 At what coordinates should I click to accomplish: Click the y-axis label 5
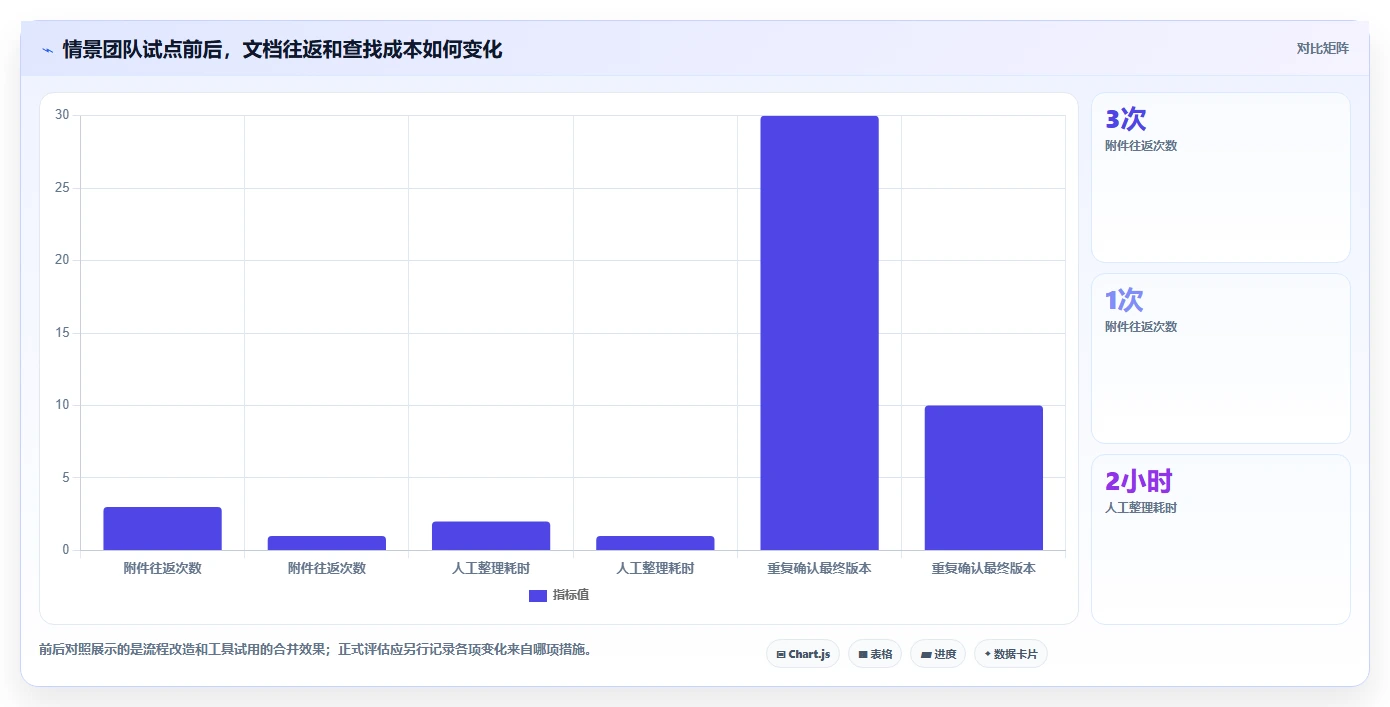point(66,478)
